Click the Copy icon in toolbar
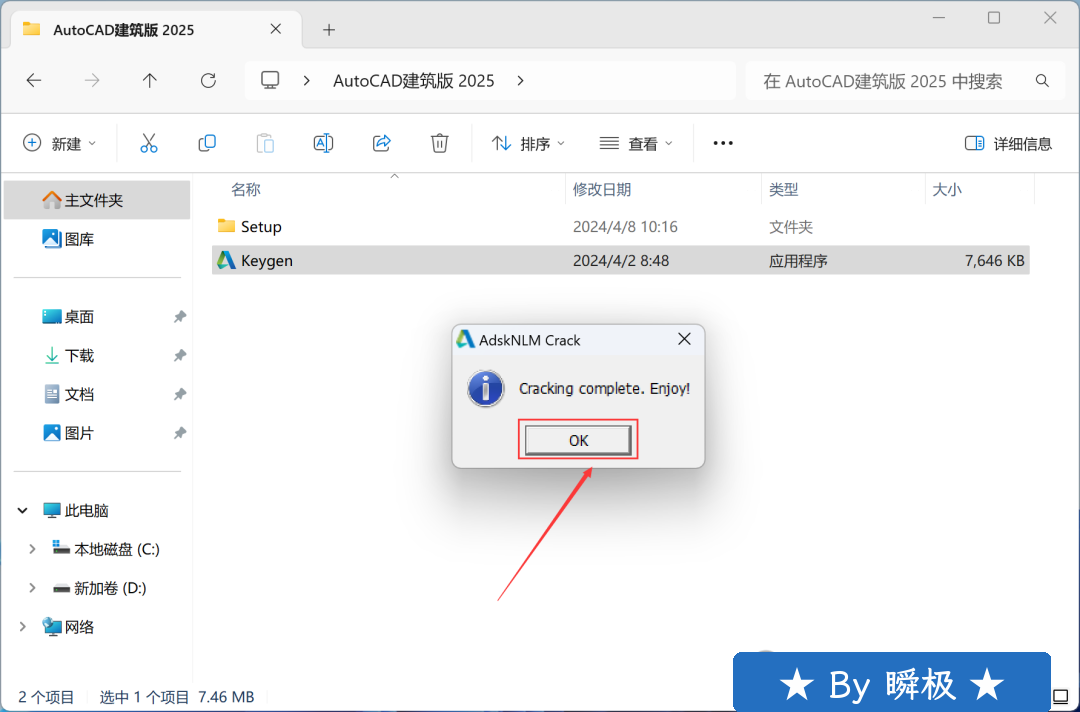The width and height of the screenshot is (1080, 712). (x=207, y=143)
